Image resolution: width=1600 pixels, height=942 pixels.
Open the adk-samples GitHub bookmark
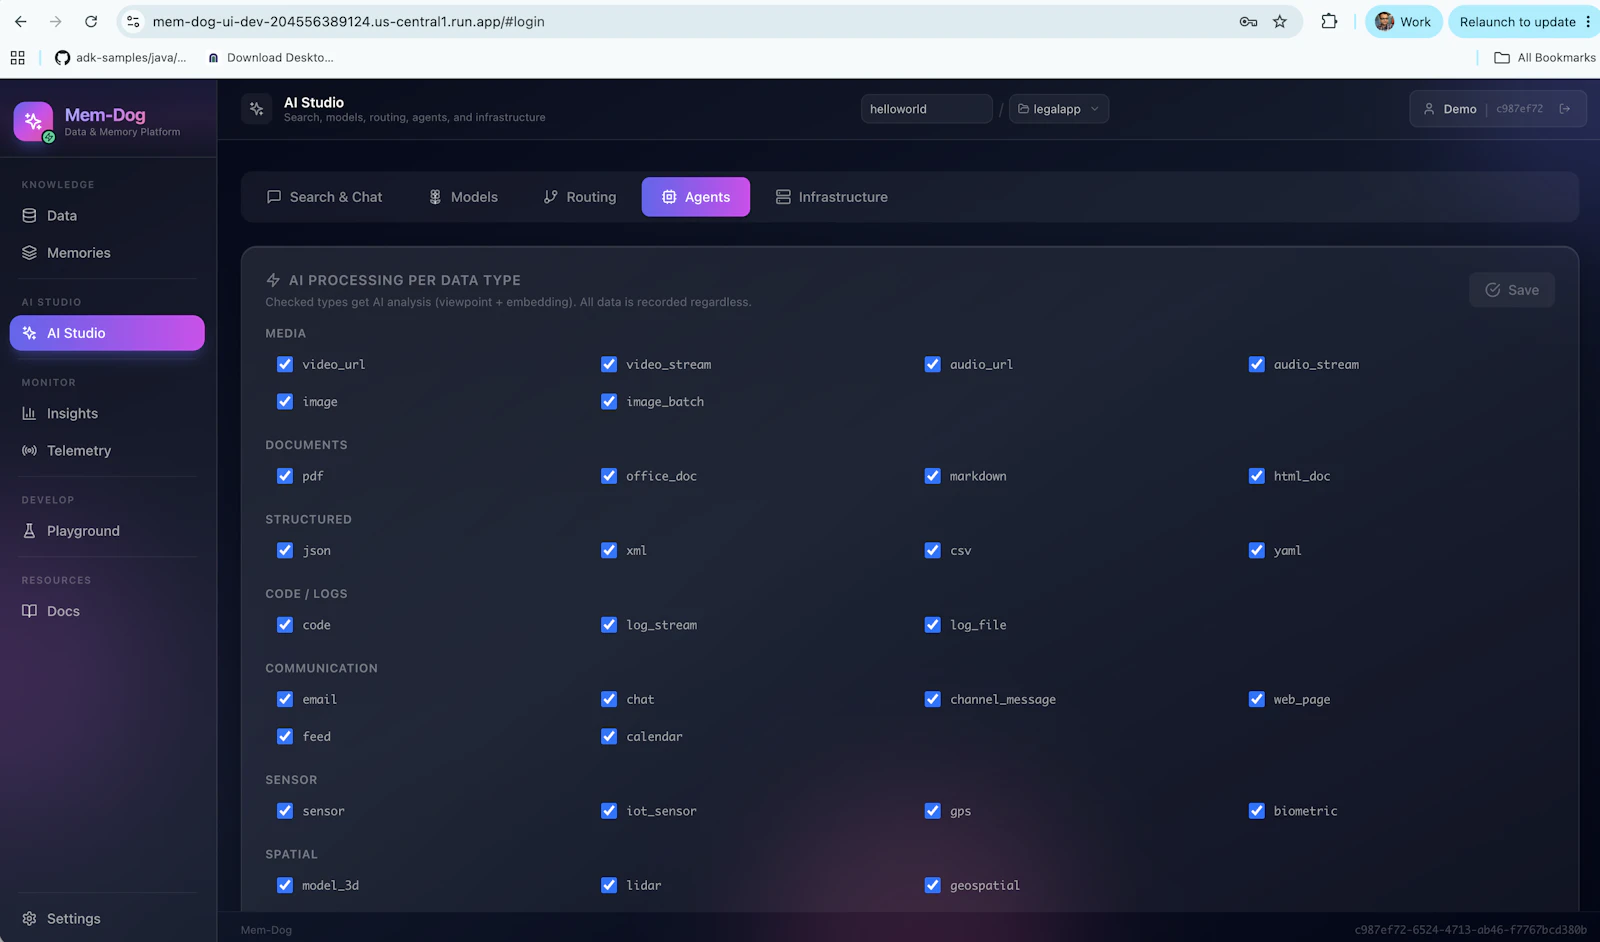click(120, 58)
